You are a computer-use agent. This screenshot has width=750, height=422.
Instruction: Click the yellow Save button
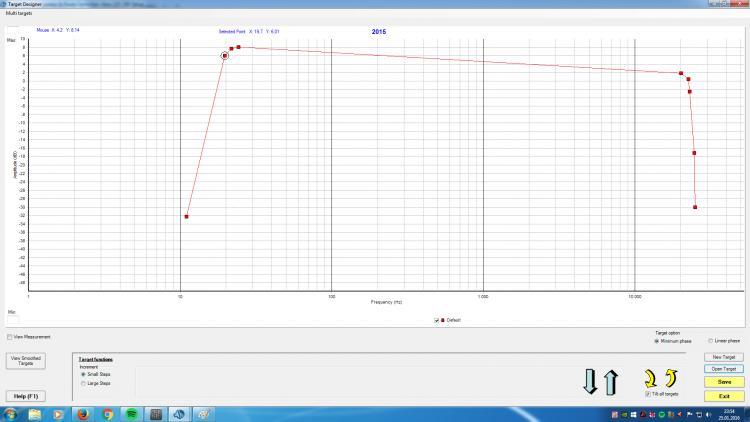[724, 382]
